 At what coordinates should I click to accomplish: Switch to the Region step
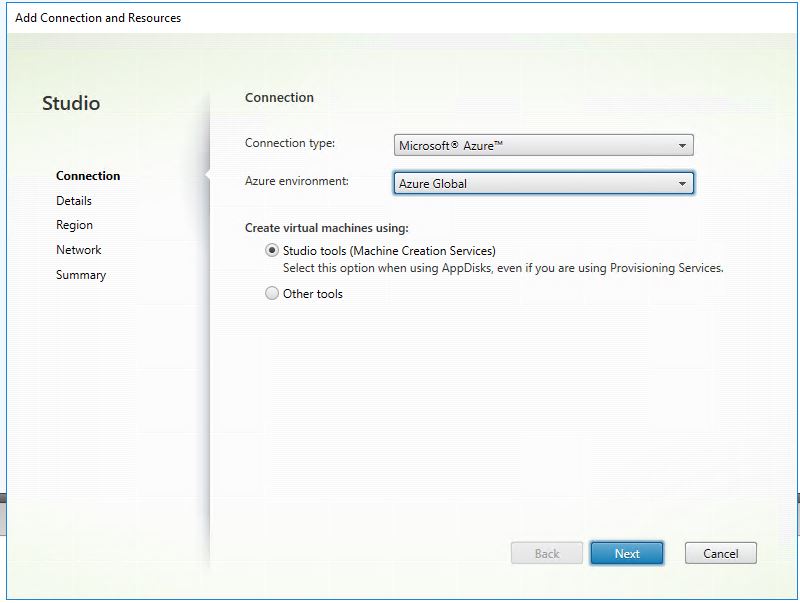coord(74,226)
